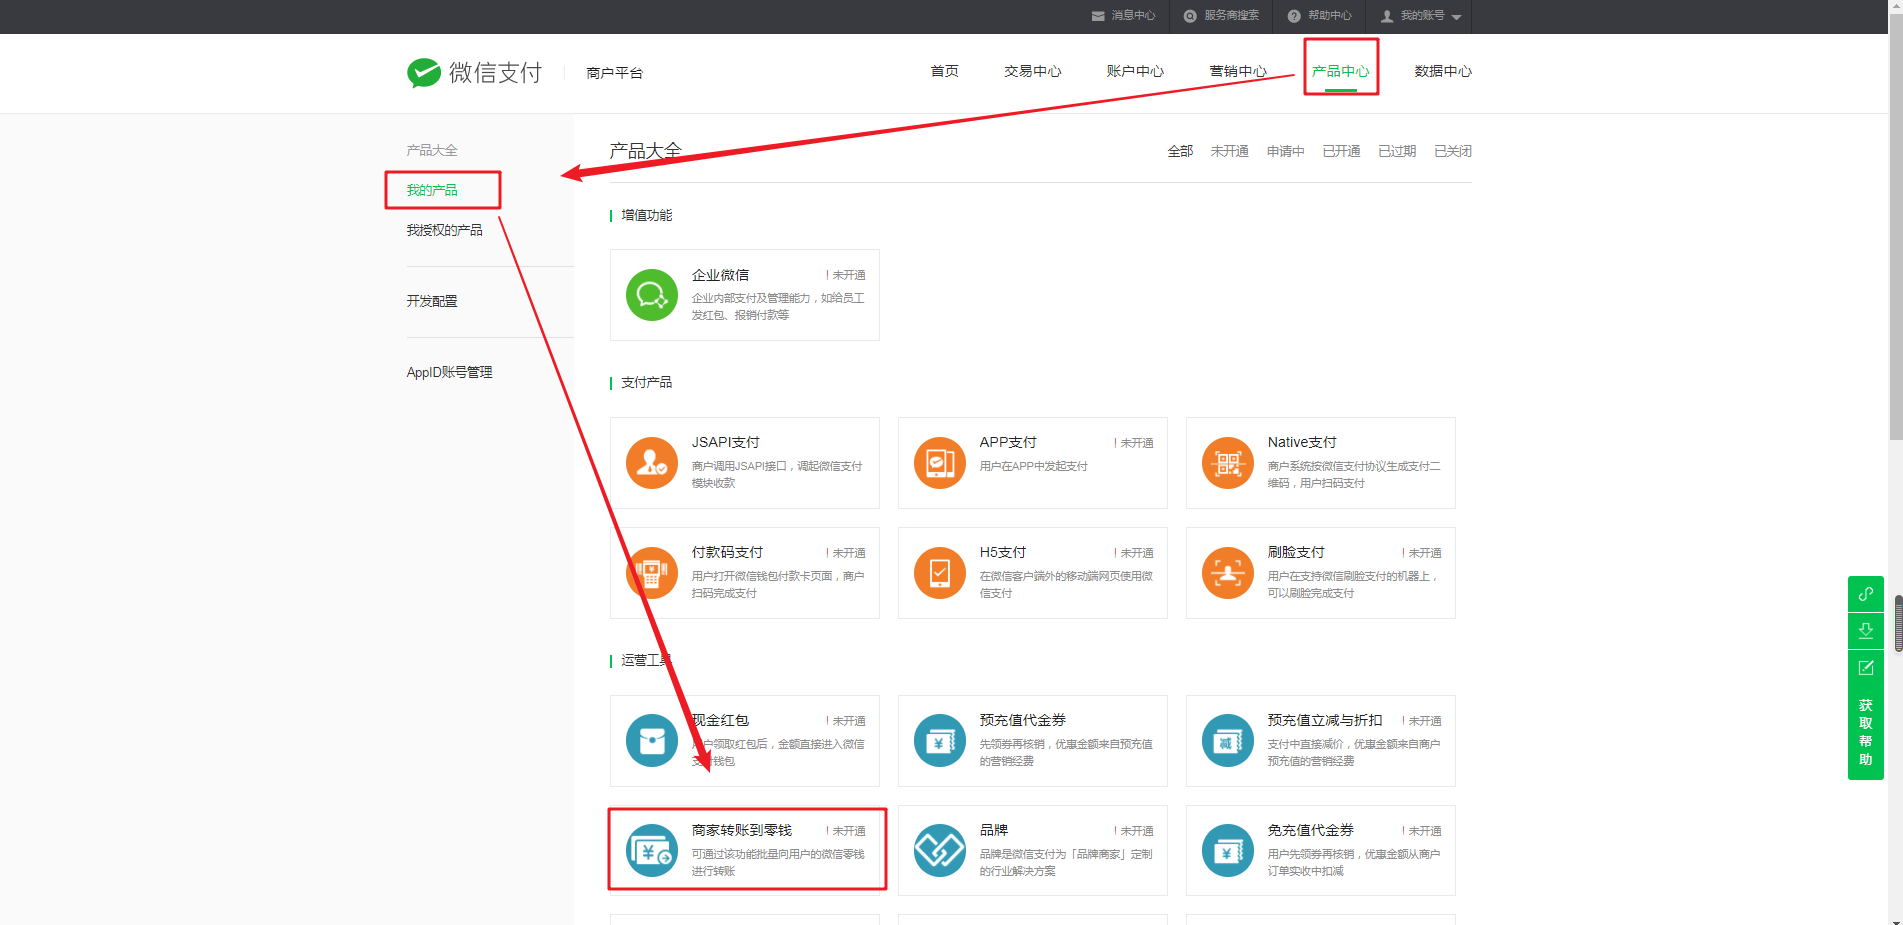Open the Native支付 product title
The height and width of the screenshot is (925, 1903).
1302,442
